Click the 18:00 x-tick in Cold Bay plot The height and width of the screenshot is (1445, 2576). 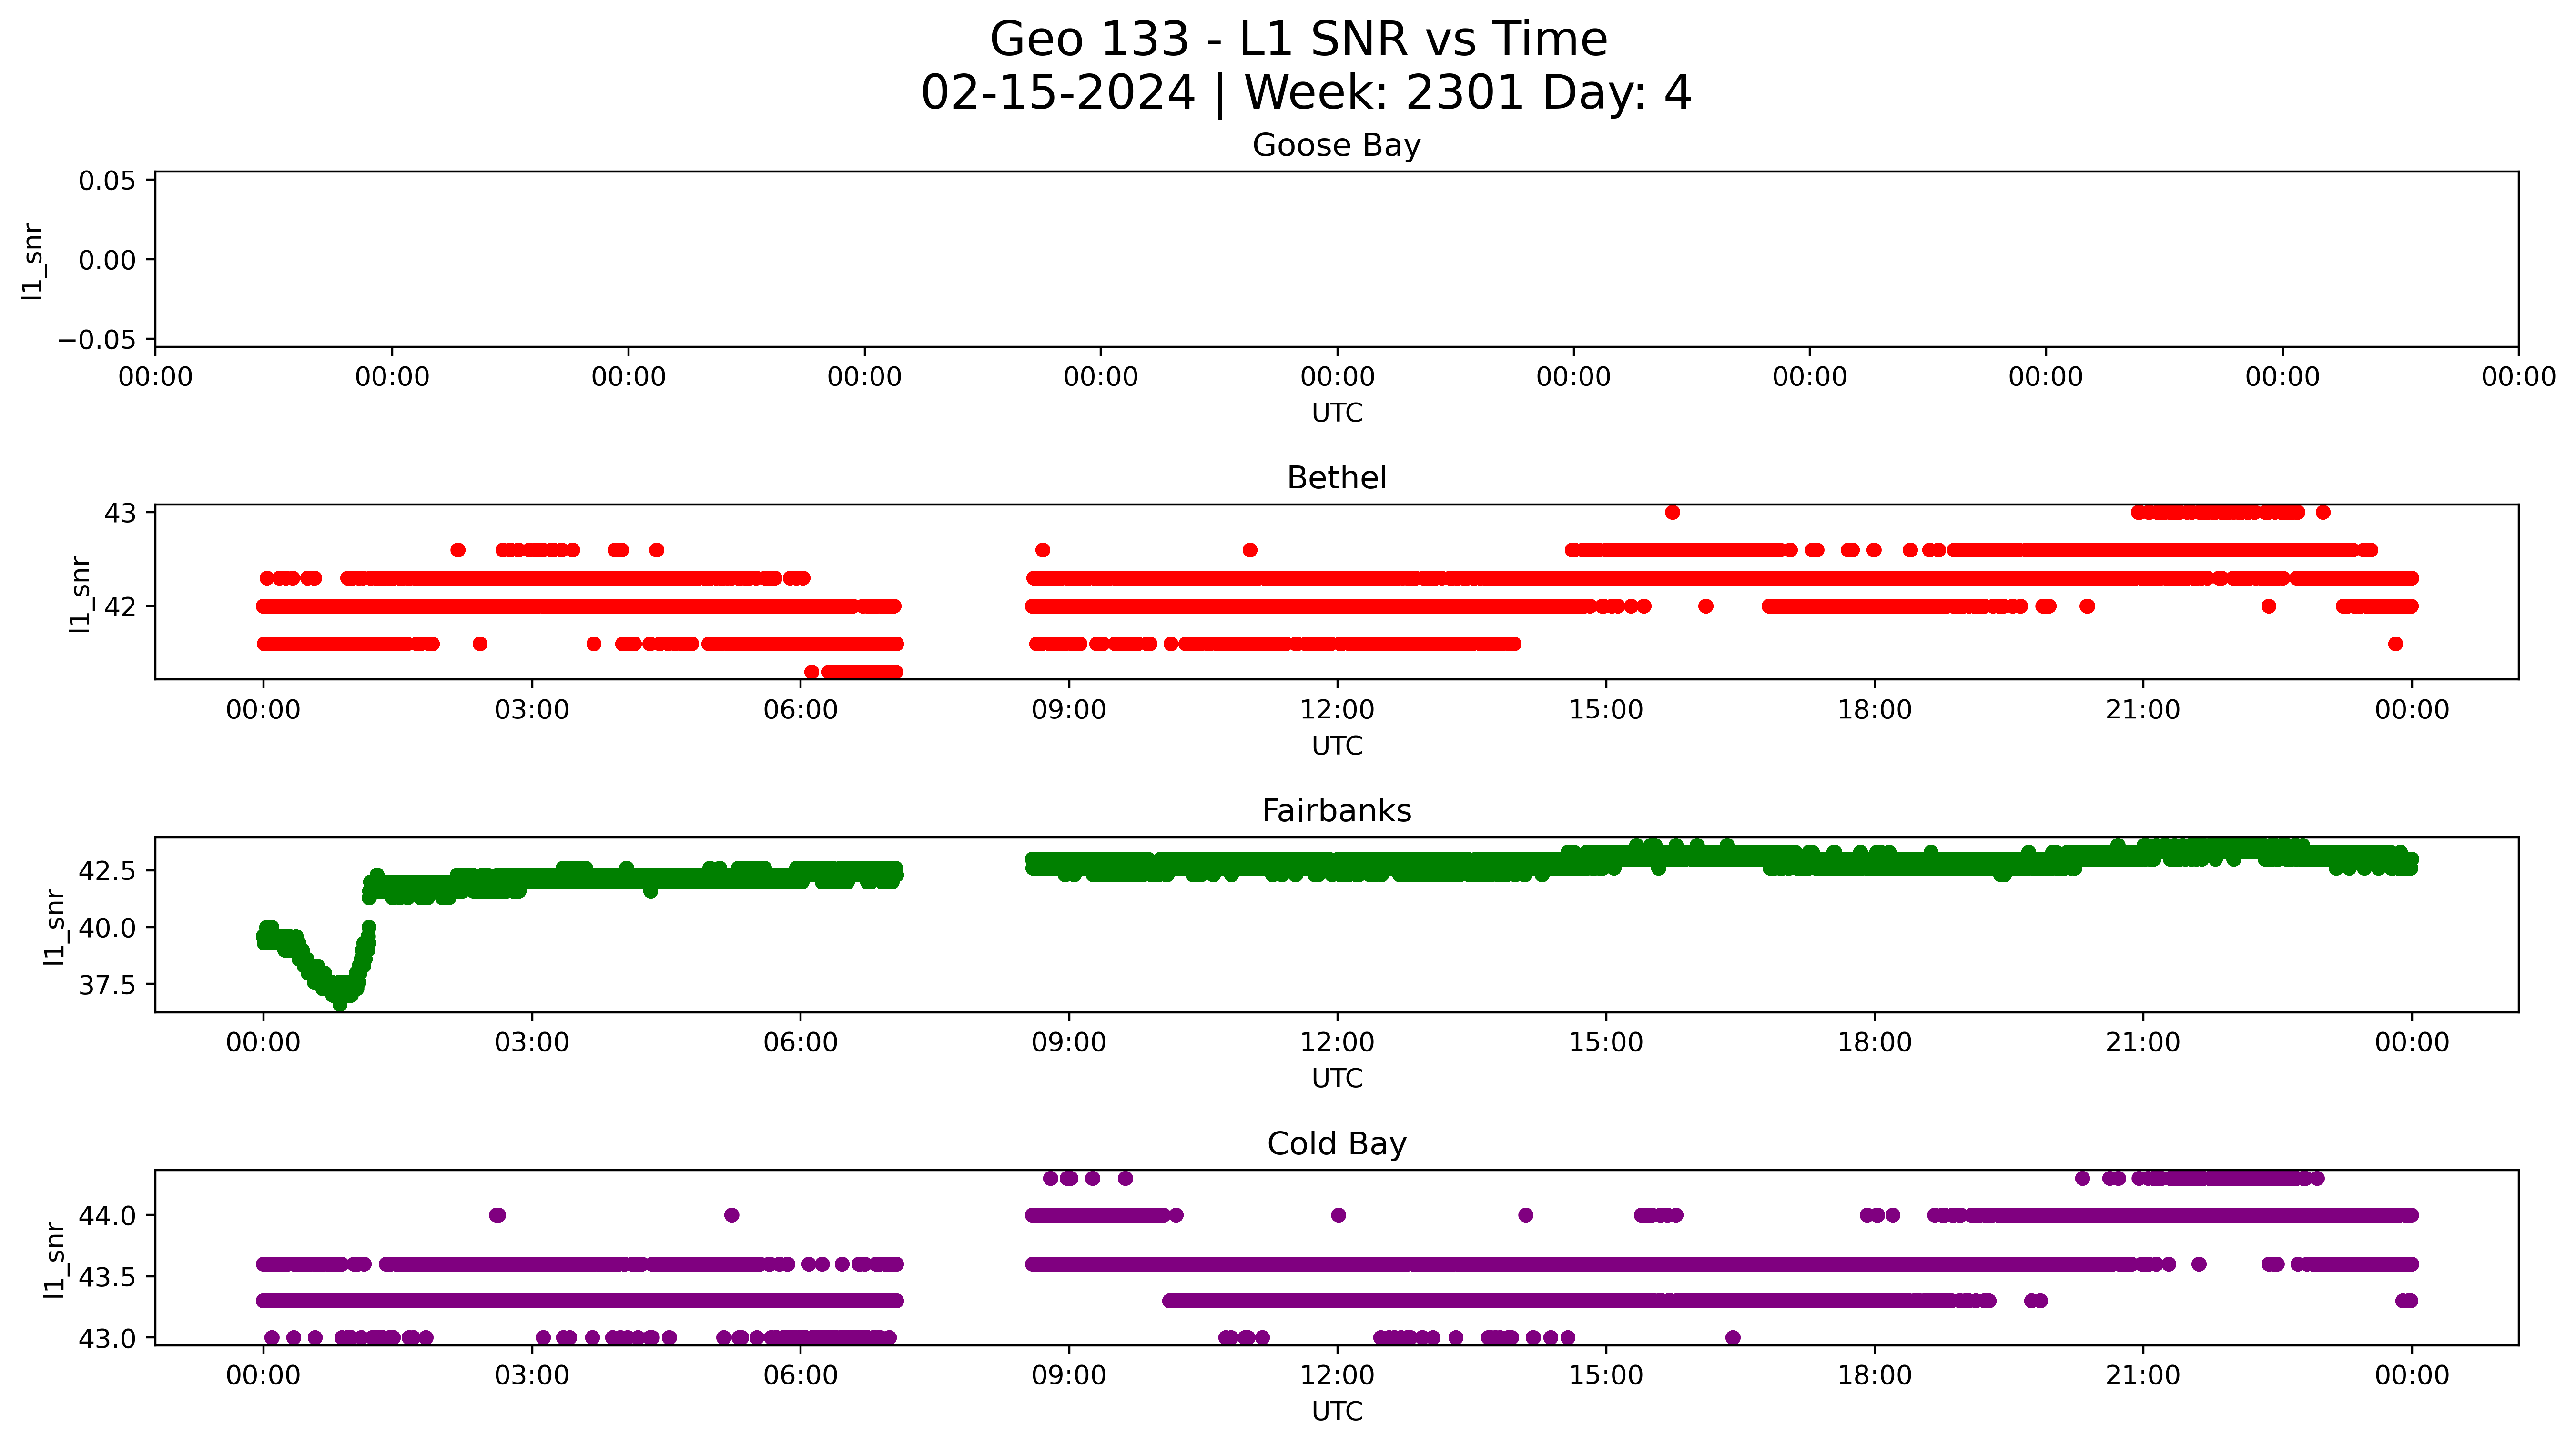tap(1874, 1375)
